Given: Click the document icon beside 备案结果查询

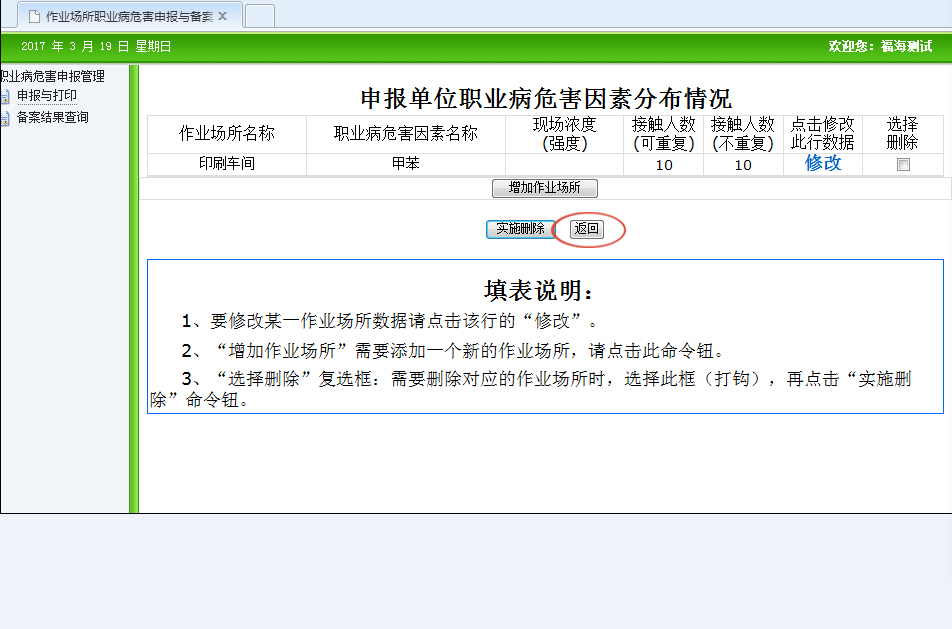Looking at the screenshot, I should coord(5,118).
